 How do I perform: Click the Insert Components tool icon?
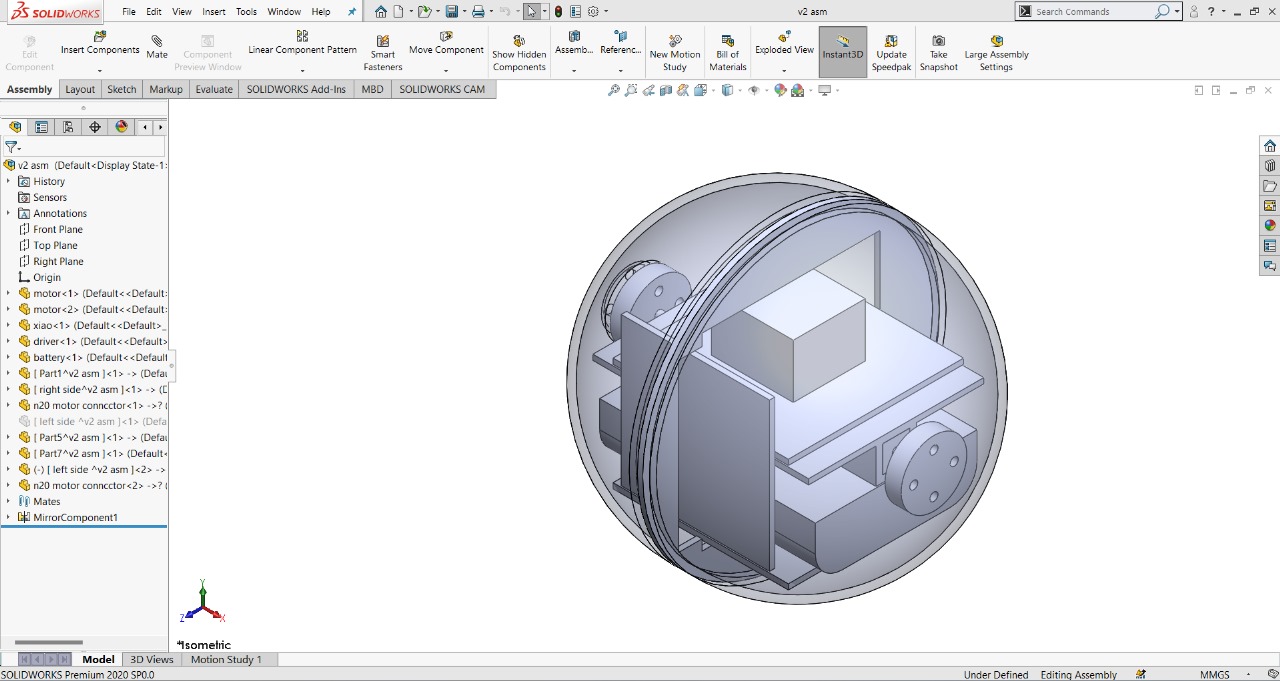(100, 36)
